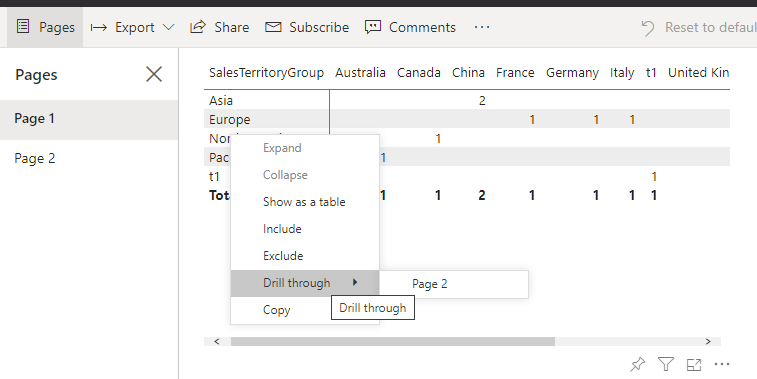The width and height of the screenshot is (757, 379).
Task: Open the toolbar more options ellipsis
Action: [x=482, y=27]
